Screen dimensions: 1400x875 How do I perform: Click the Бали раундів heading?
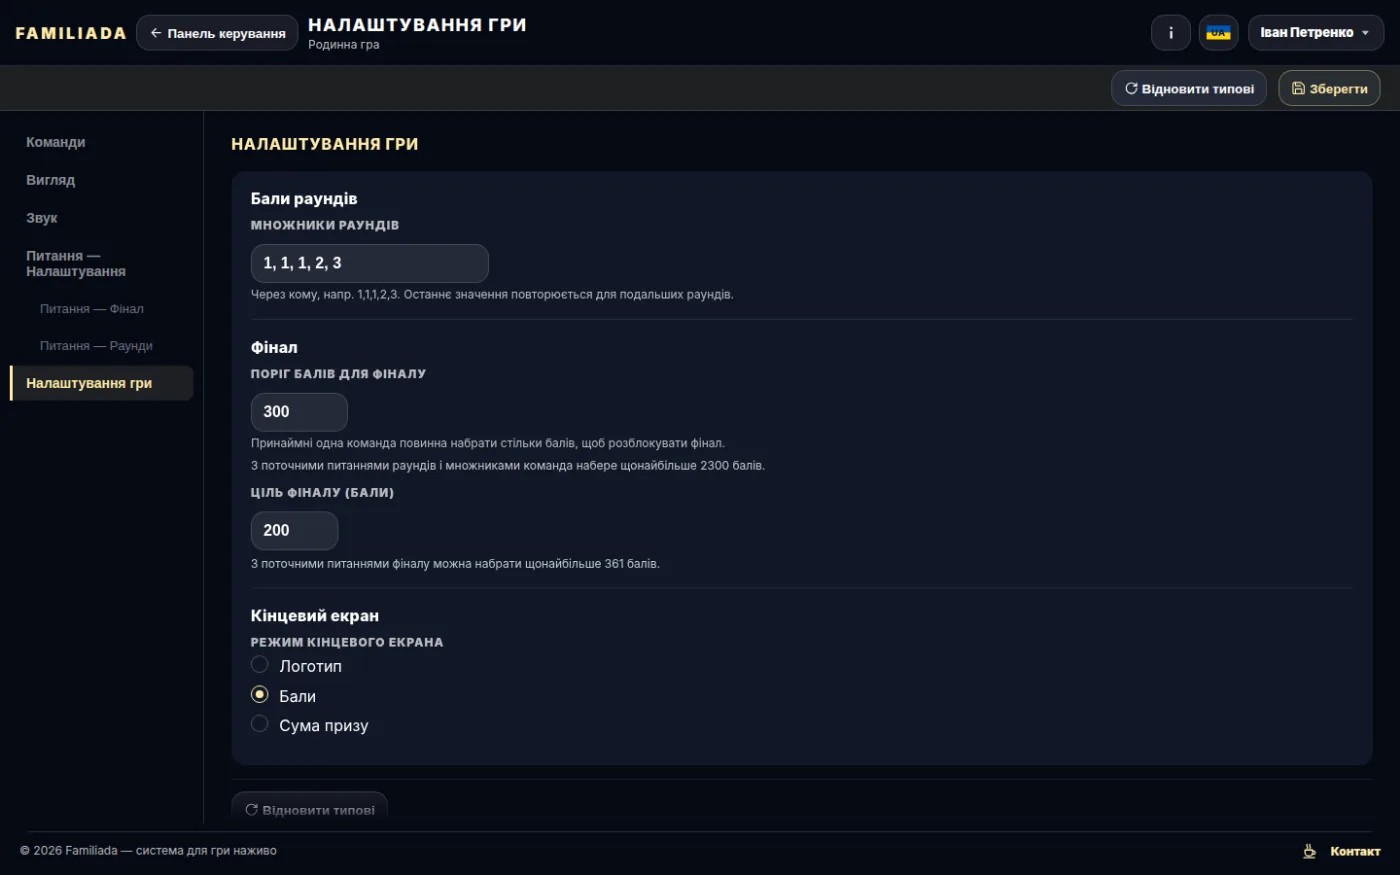304,199
